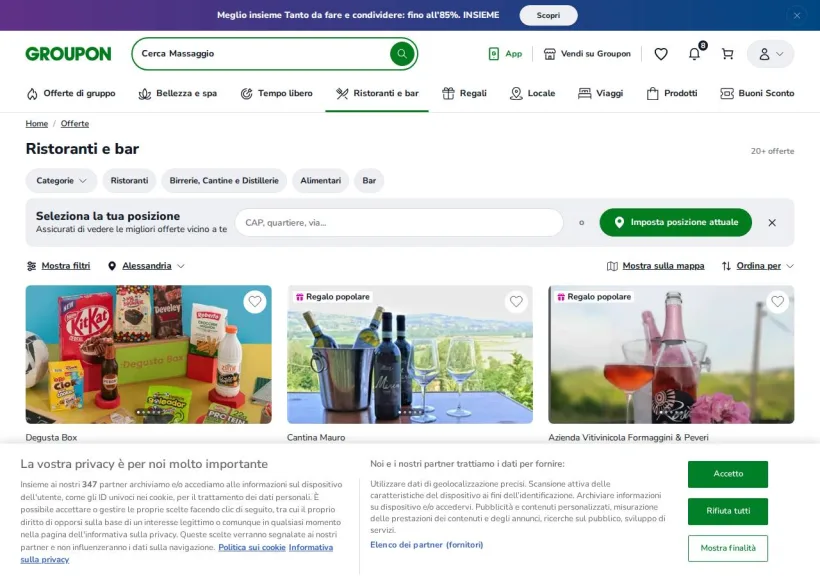Image resolution: width=820 pixels, height=577 pixels.
Task: Close the position selection panel
Action: pos(772,223)
